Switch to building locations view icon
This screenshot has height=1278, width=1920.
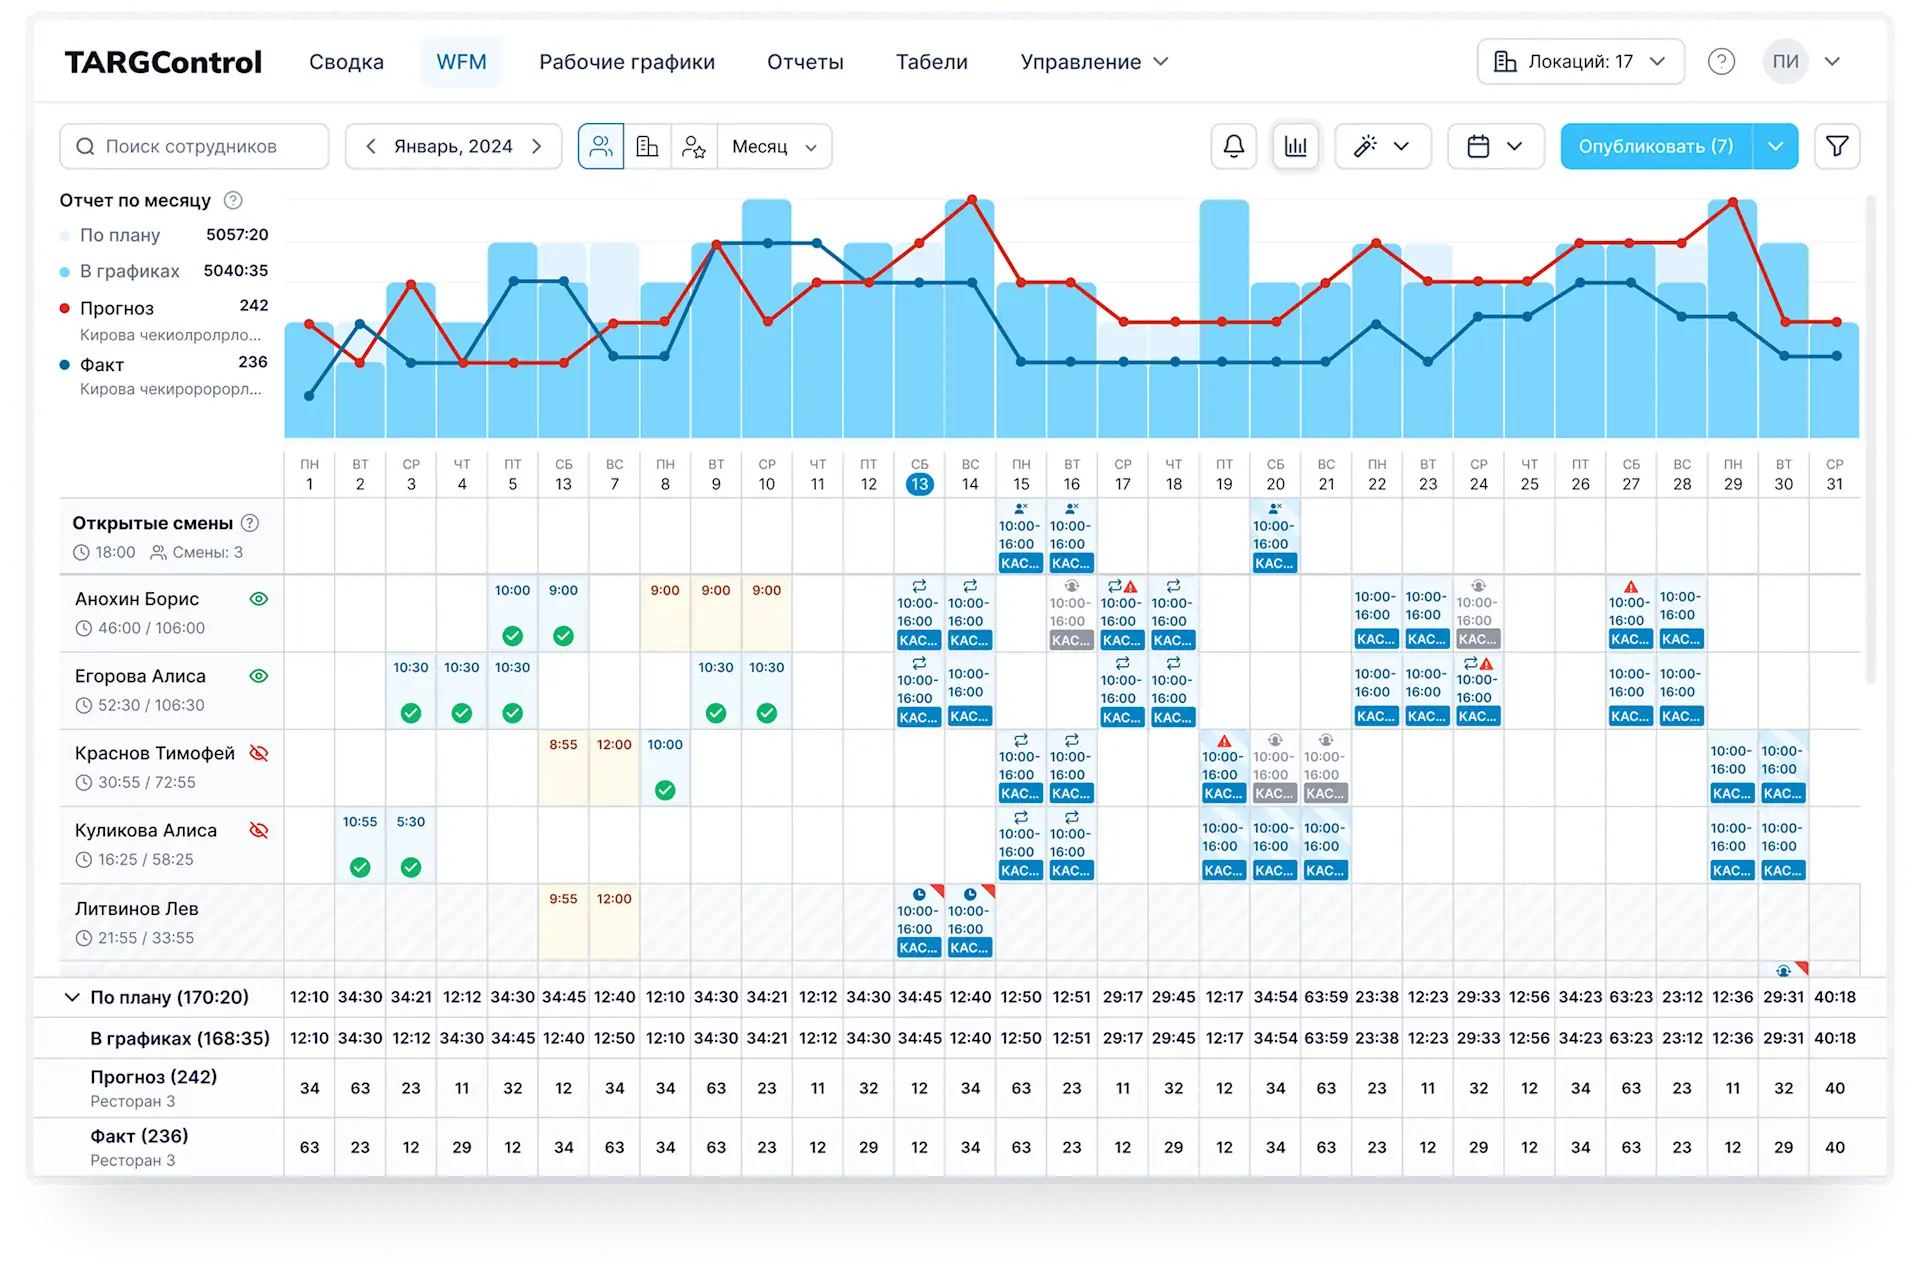click(647, 146)
